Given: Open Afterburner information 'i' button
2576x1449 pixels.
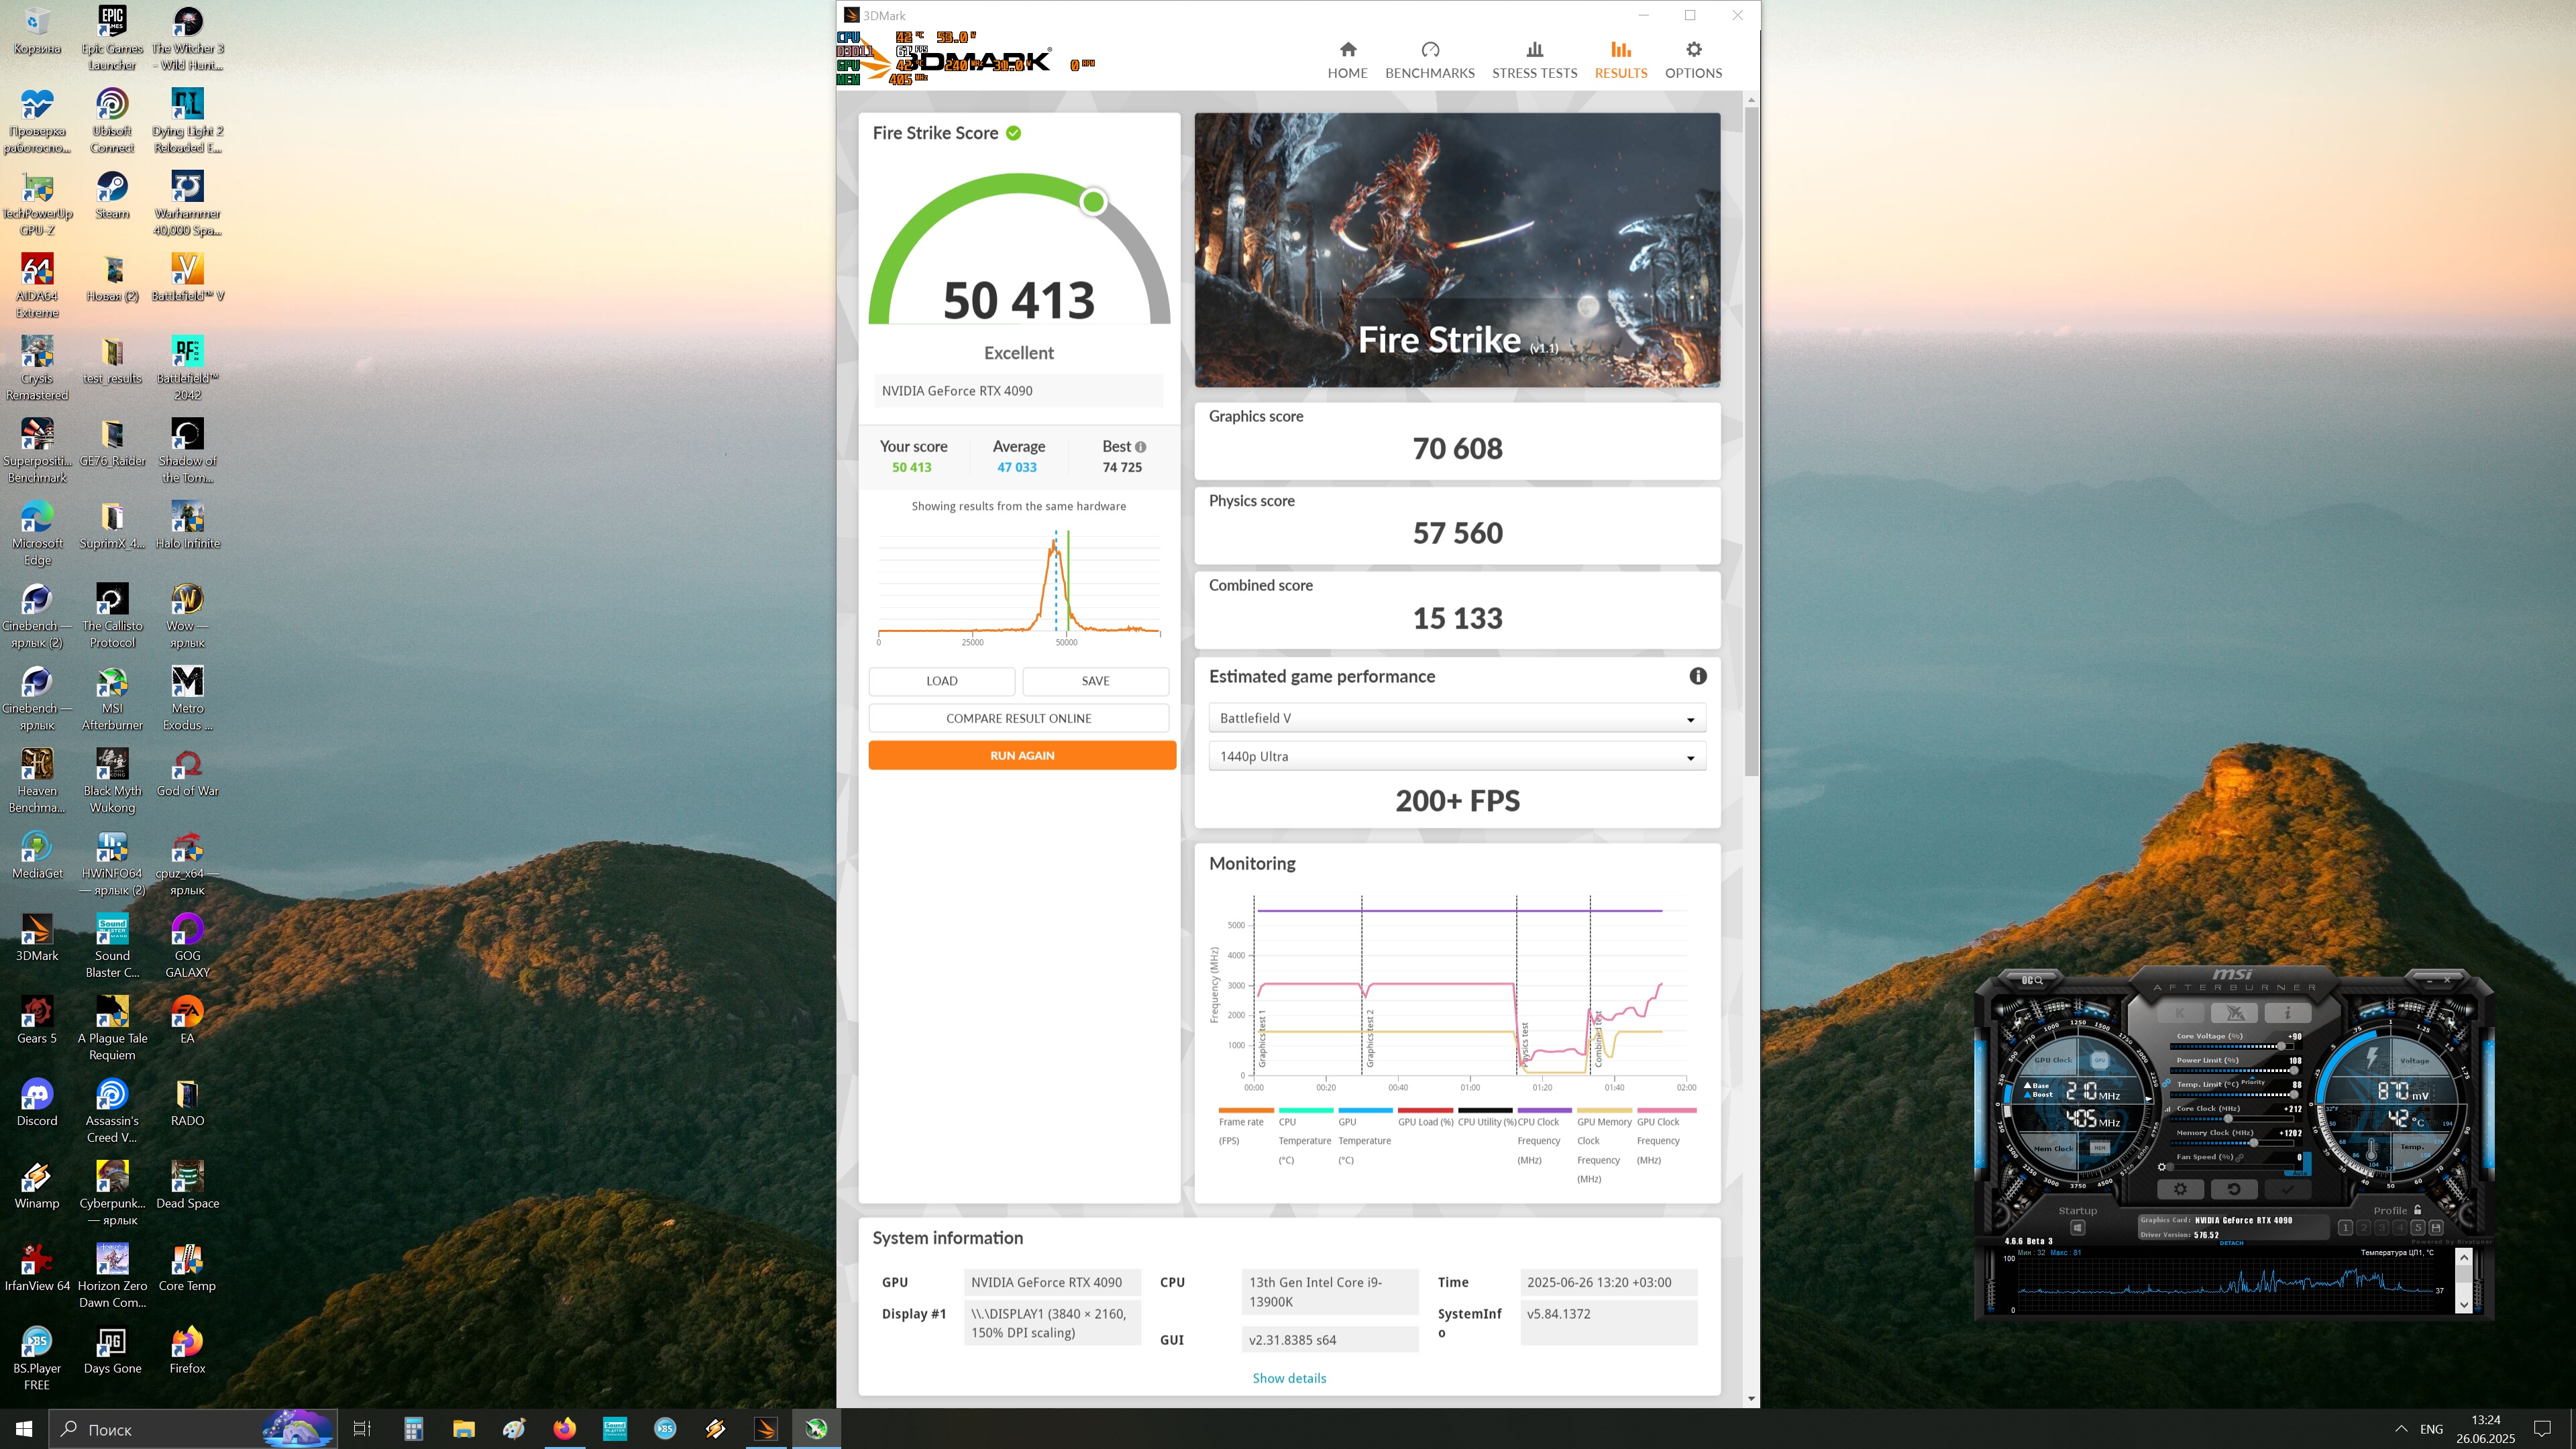Looking at the screenshot, I should (x=2287, y=1013).
